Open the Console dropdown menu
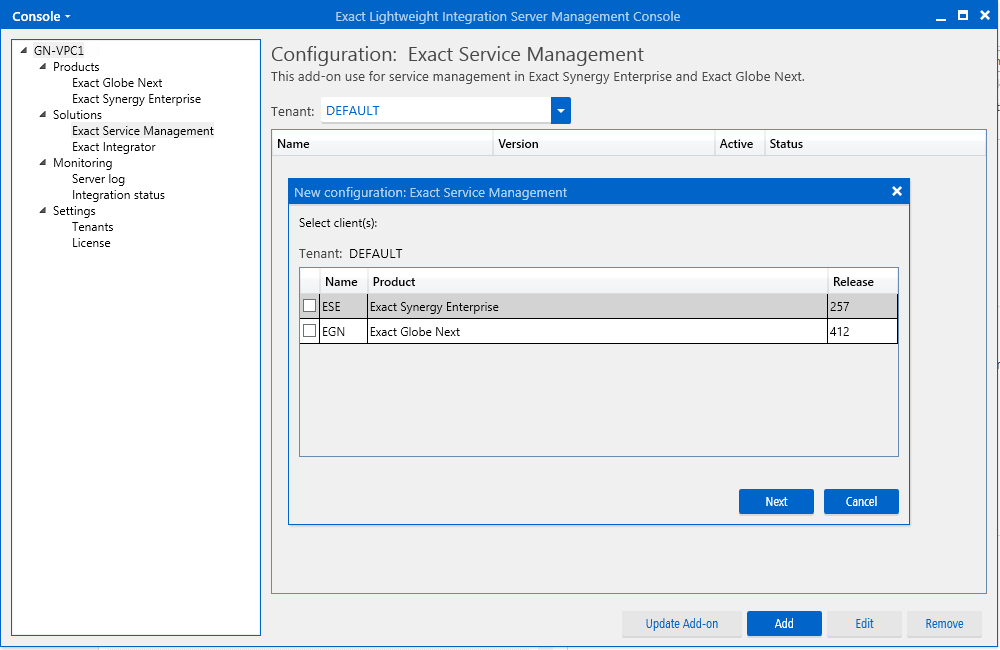 coord(41,17)
